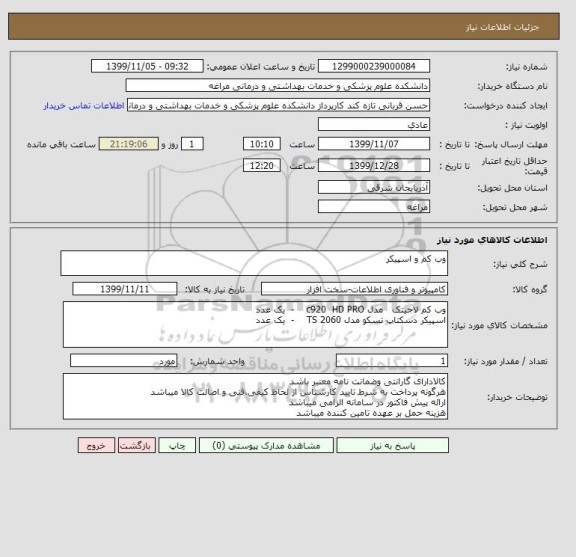Click label حداقل تاریخ اعتبار قیمت

point(514,166)
